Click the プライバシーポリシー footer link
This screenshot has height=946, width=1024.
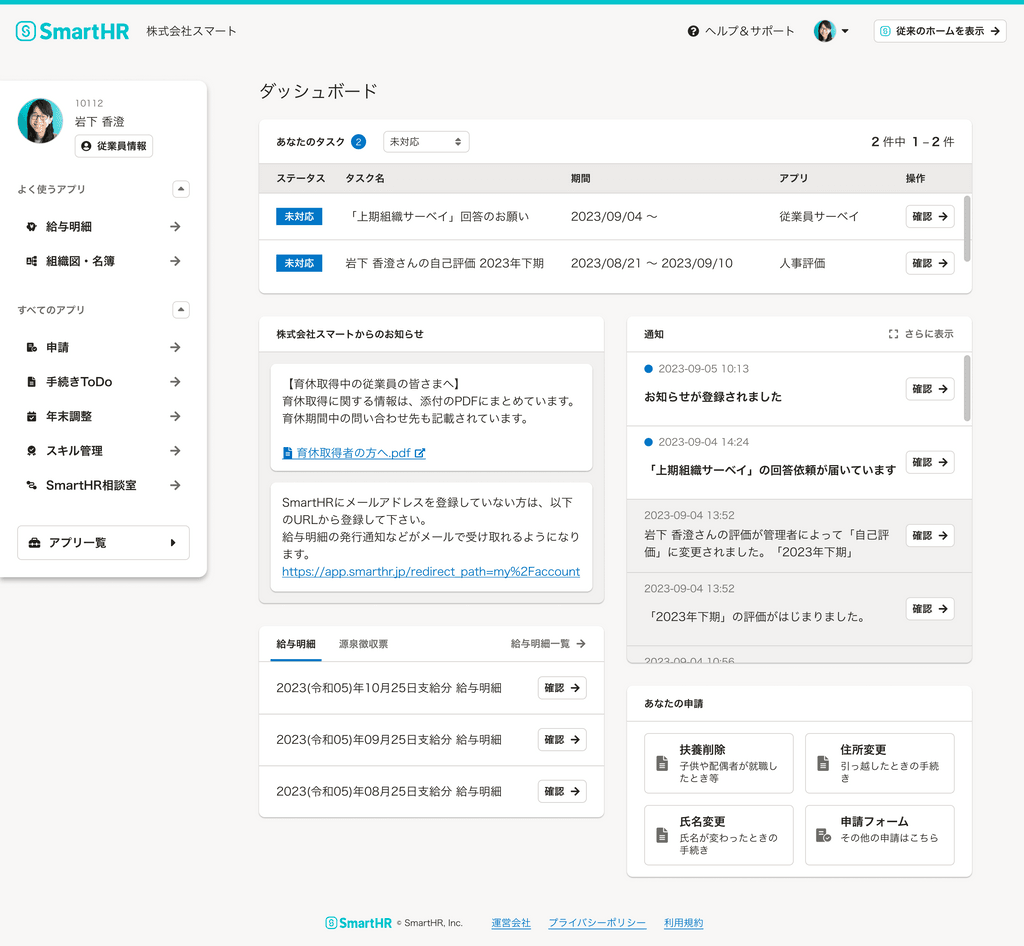coord(597,923)
